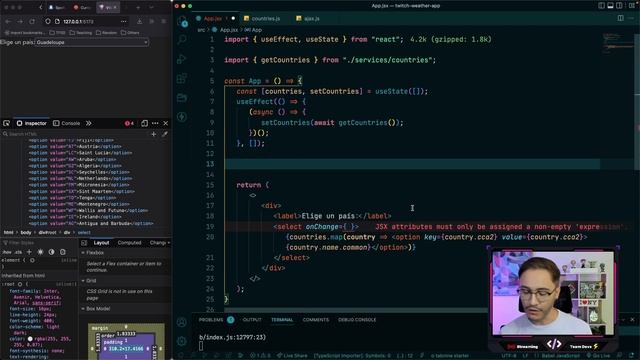
Task: Toggle the :hov pseudo-class panel
Action: 7,252
